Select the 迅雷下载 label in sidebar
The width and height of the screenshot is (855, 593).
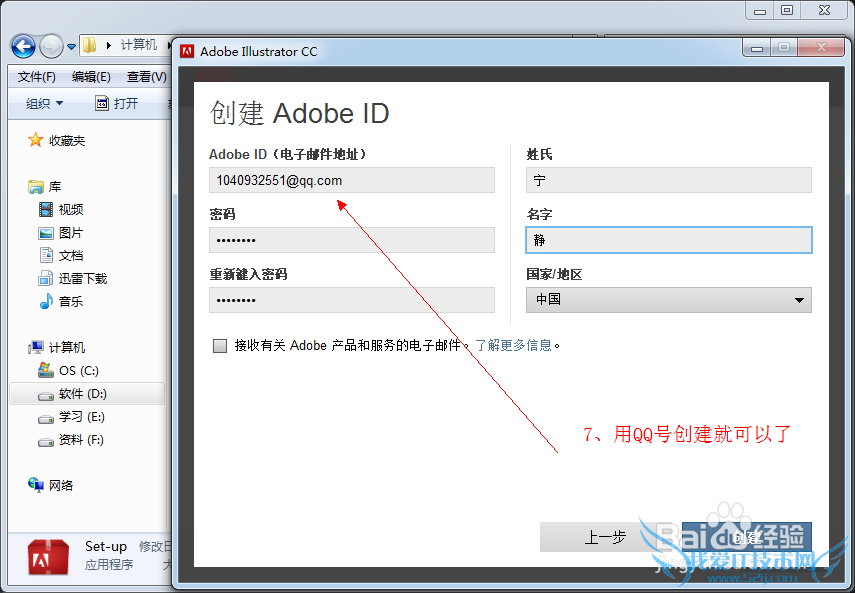pyautogui.click(x=83, y=279)
